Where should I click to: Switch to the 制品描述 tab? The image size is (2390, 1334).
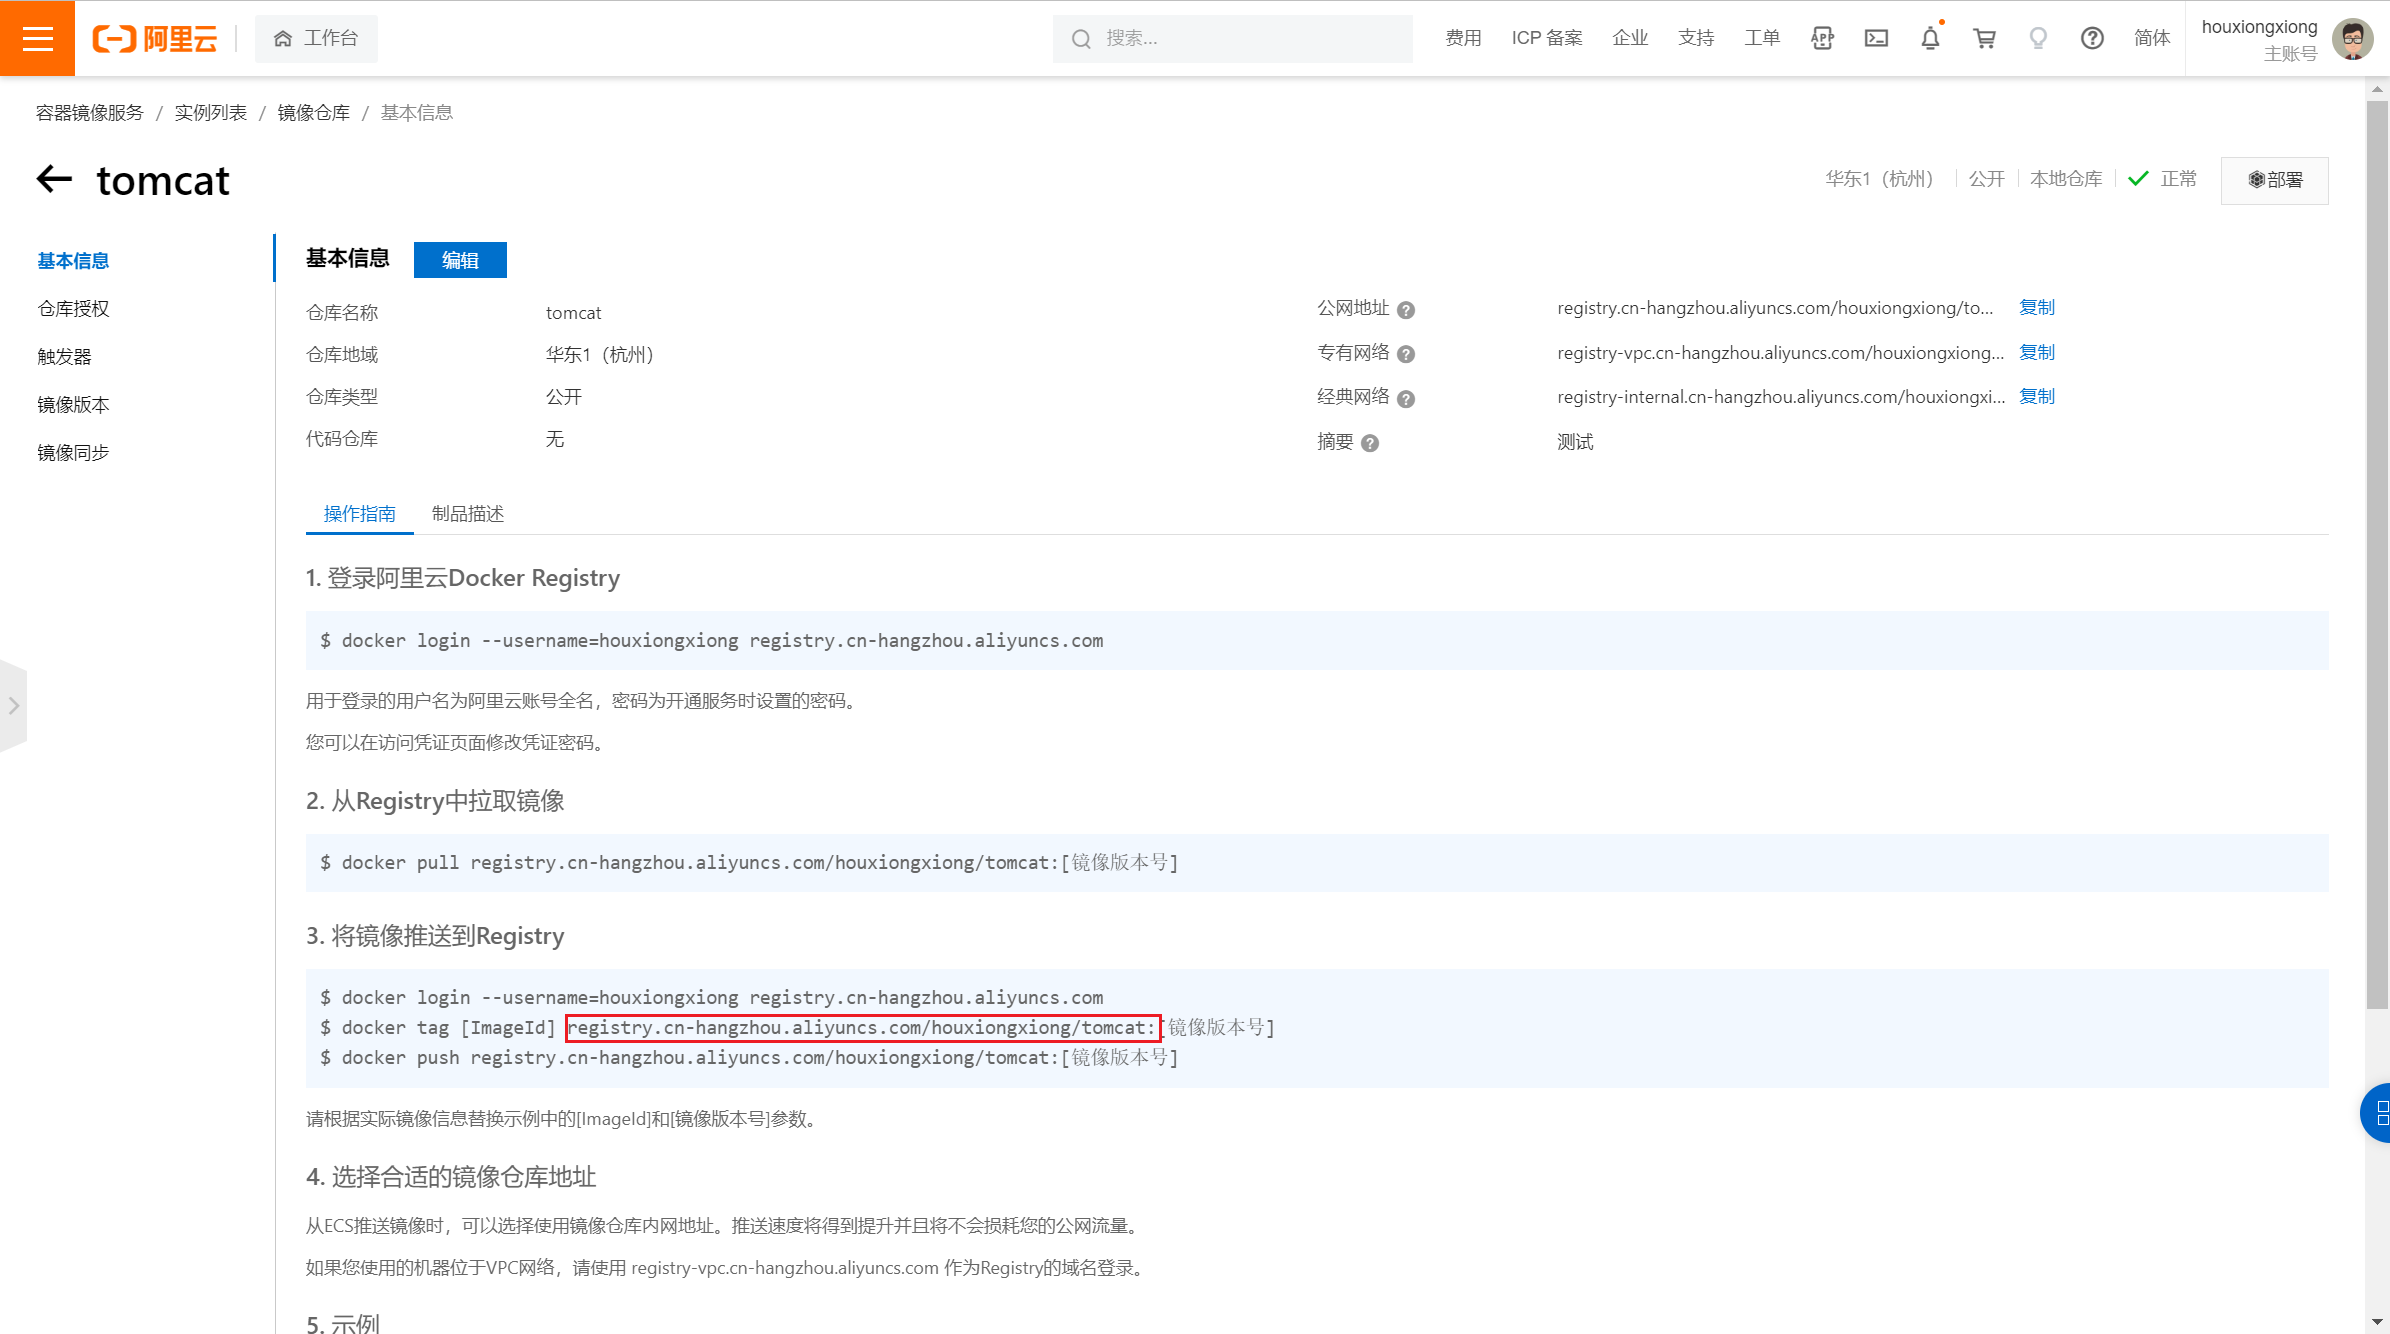click(468, 514)
